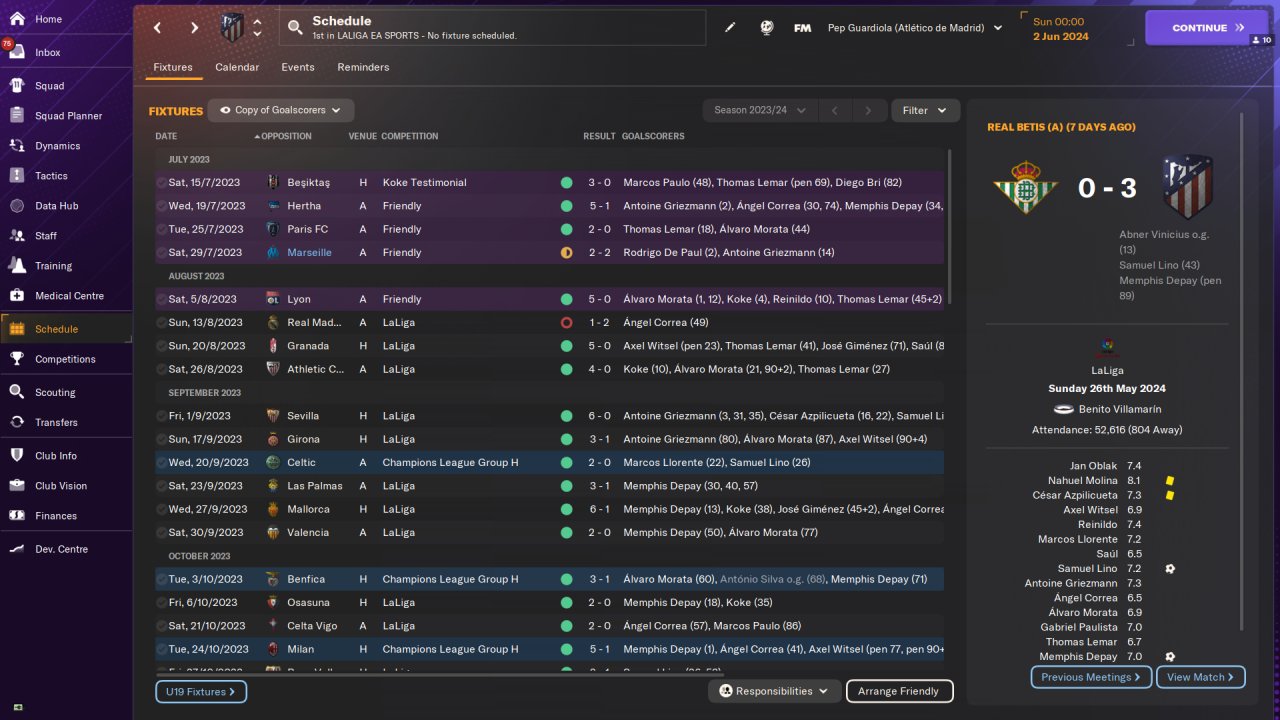The width and height of the screenshot is (1280, 720).
Task: Open the Finances money icon
Action: coord(17,516)
